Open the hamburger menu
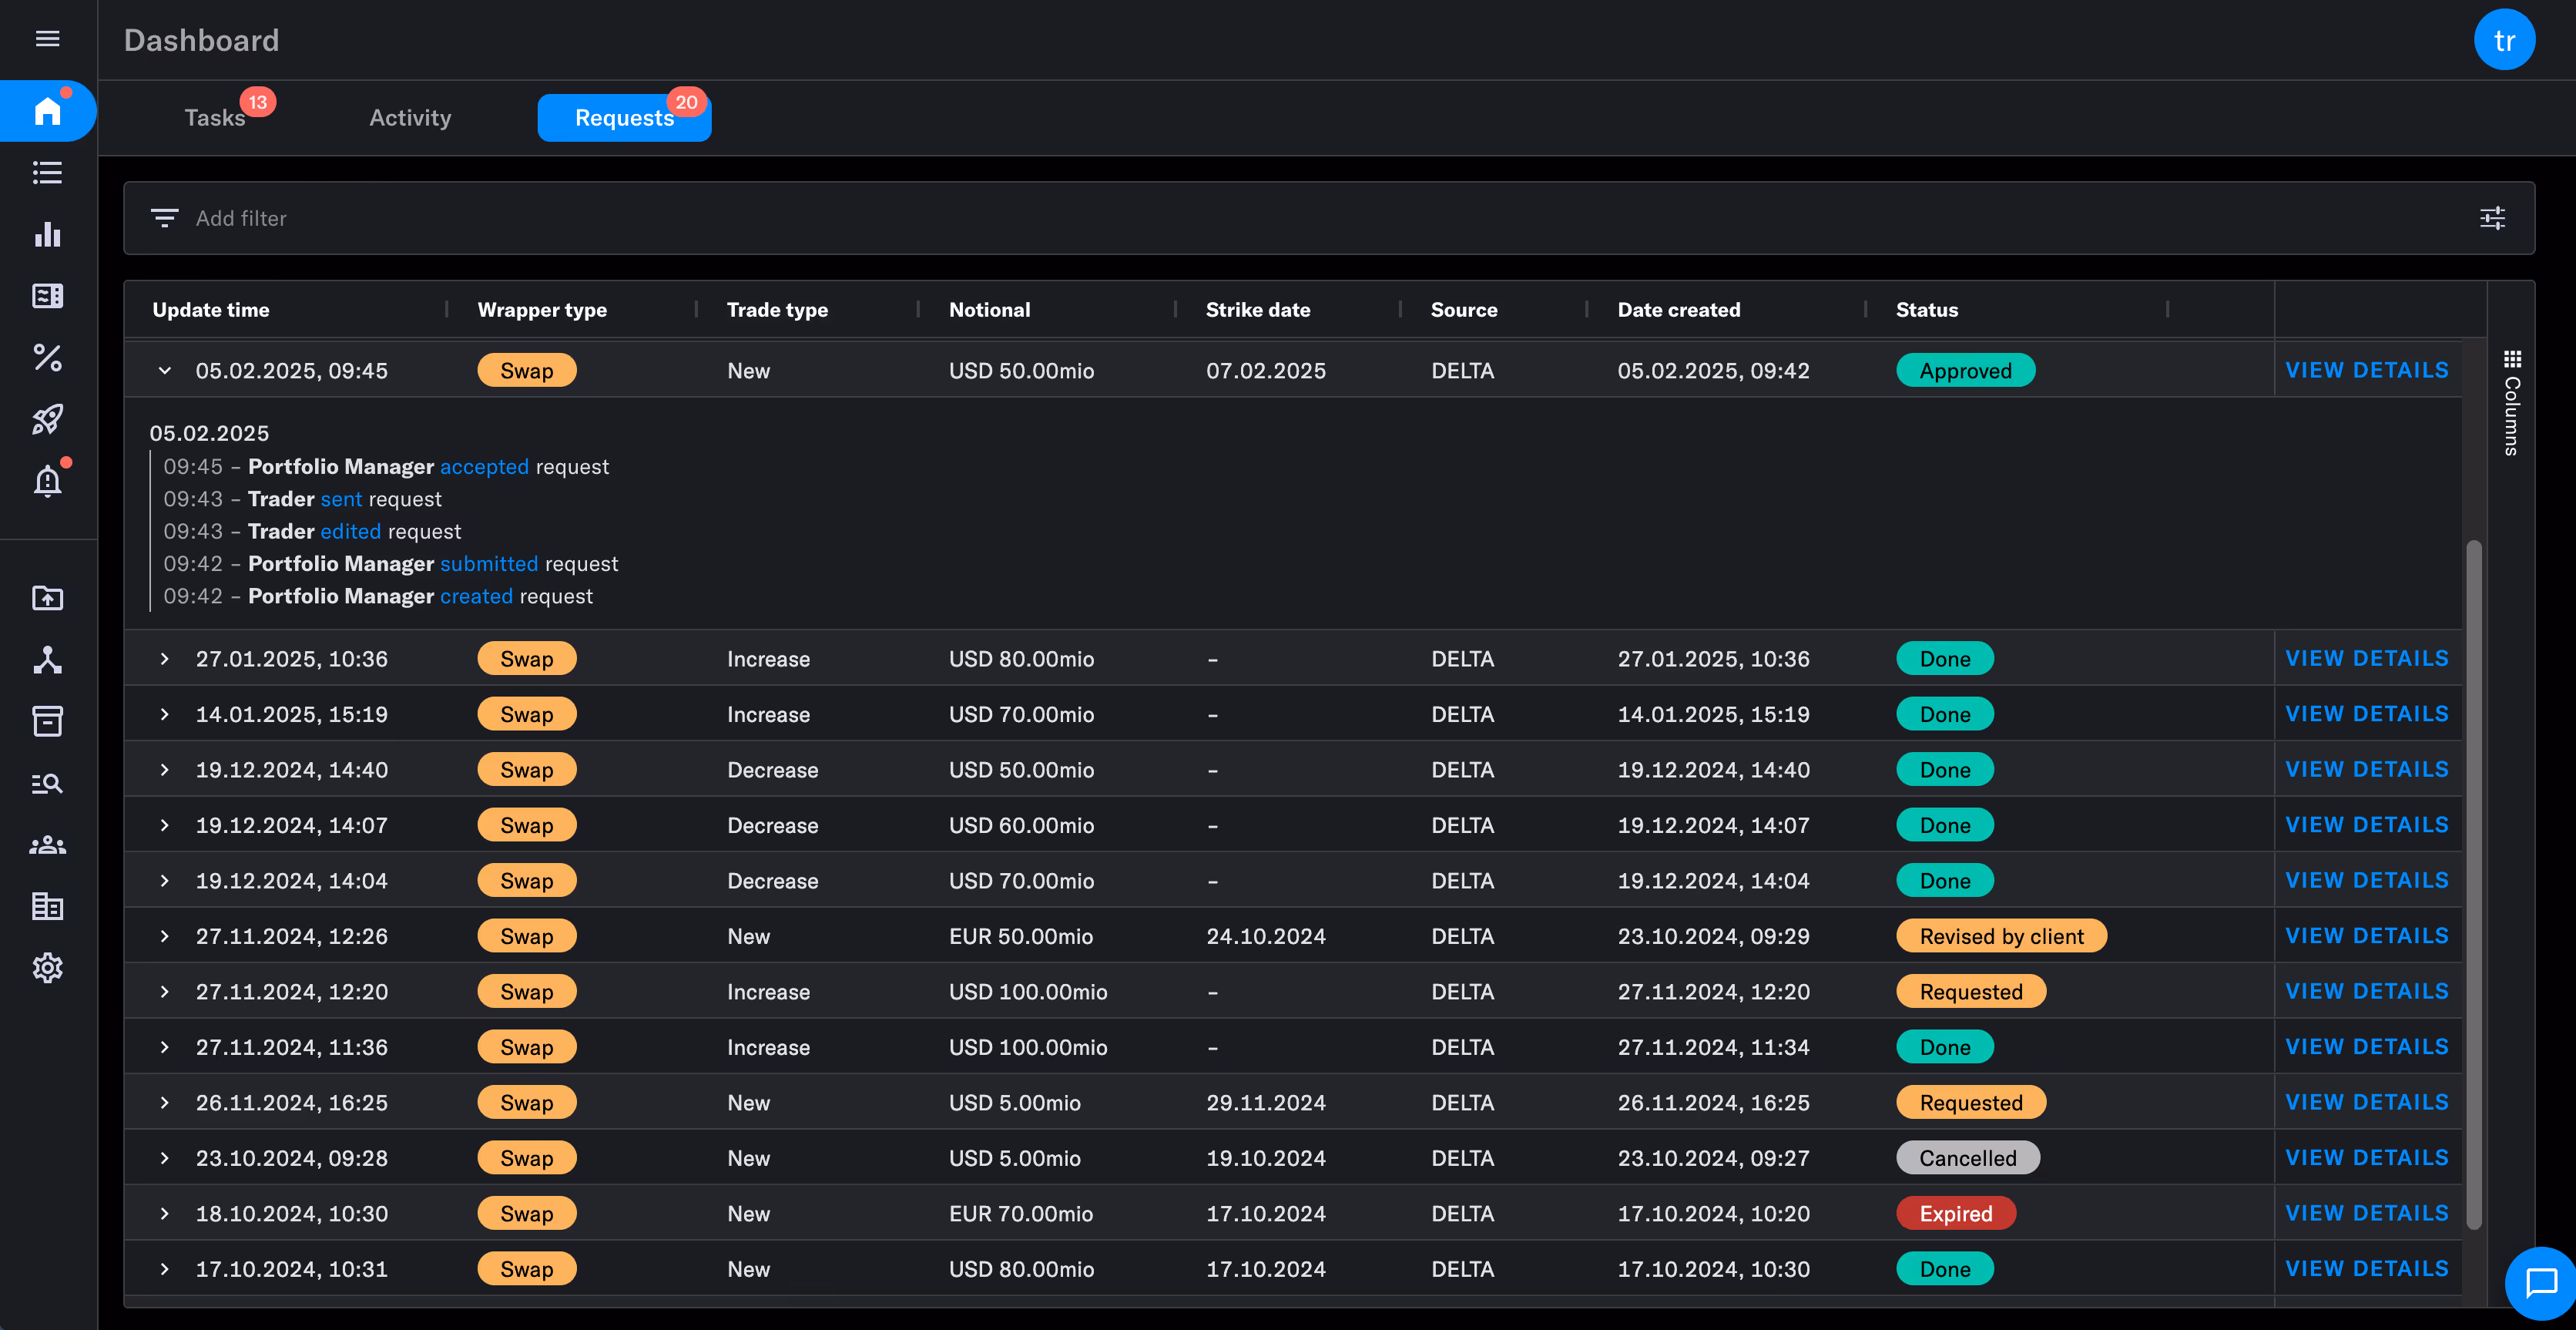 tap(47, 39)
